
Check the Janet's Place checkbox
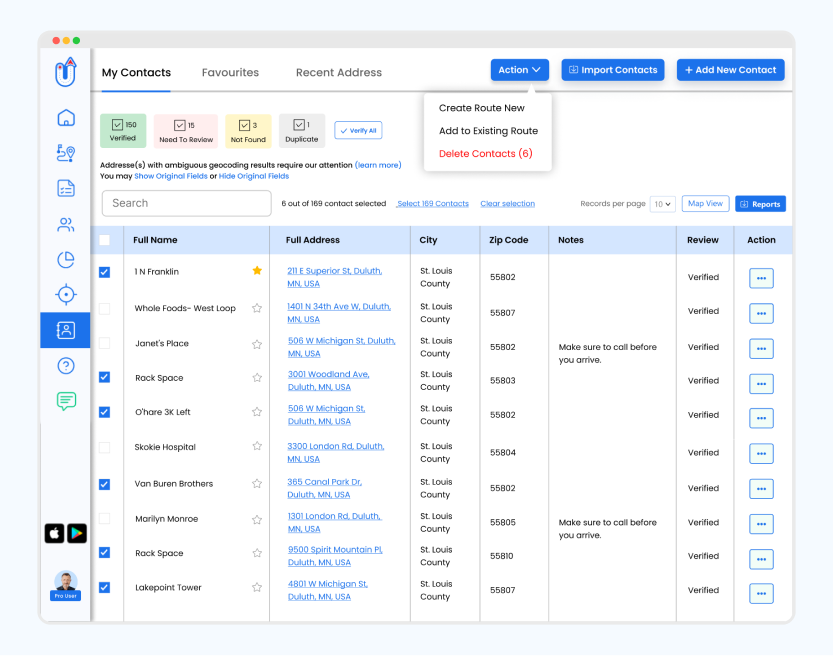point(105,344)
